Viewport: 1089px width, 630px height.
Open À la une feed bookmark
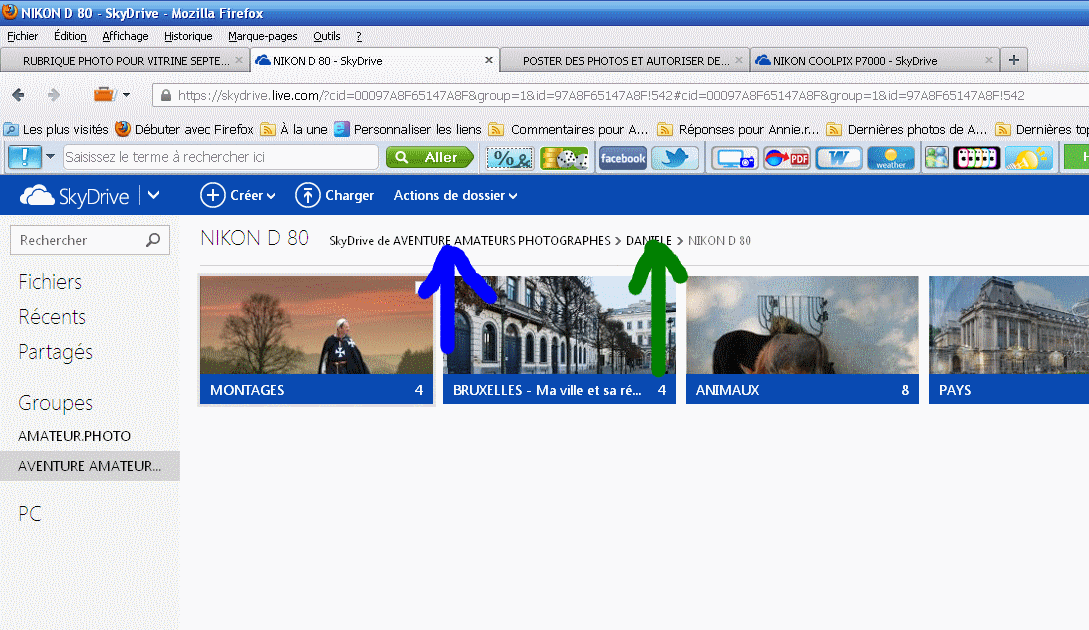pyautogui.click(x=294, y=129)
